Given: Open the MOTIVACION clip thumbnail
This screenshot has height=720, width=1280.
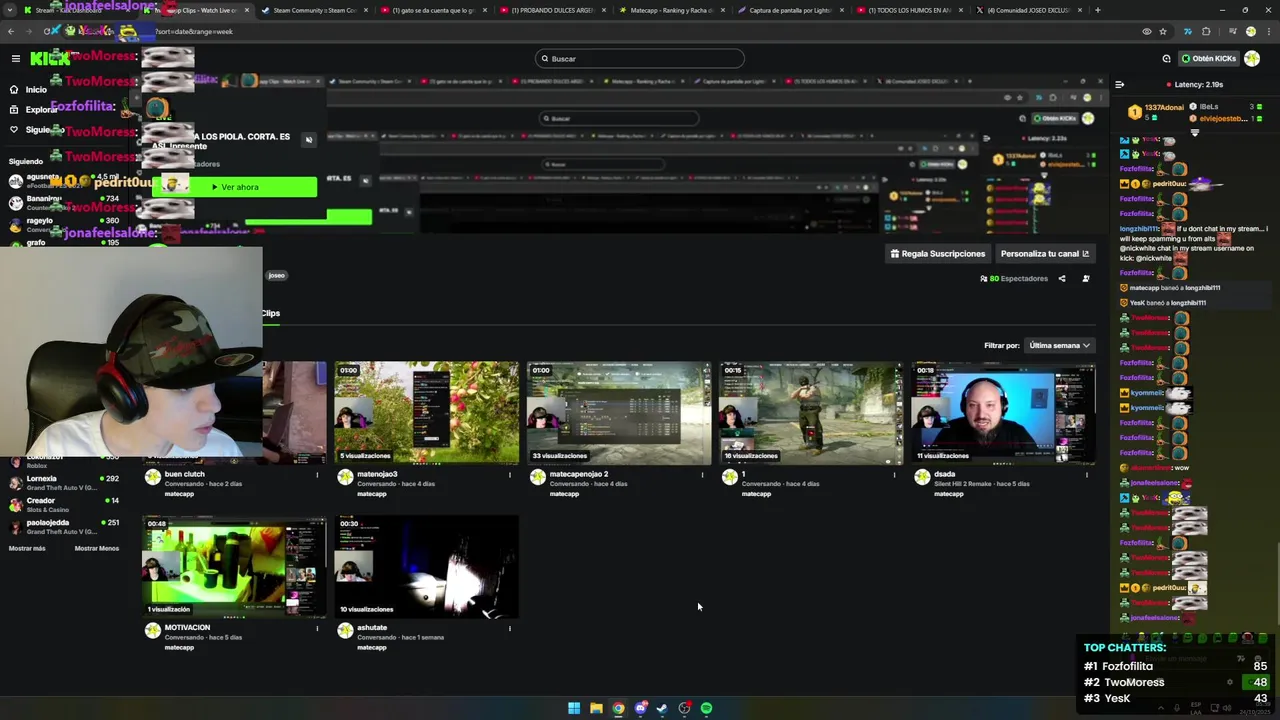Looking at the screenshot, I should pyautogui.click(x=234, y=566).
